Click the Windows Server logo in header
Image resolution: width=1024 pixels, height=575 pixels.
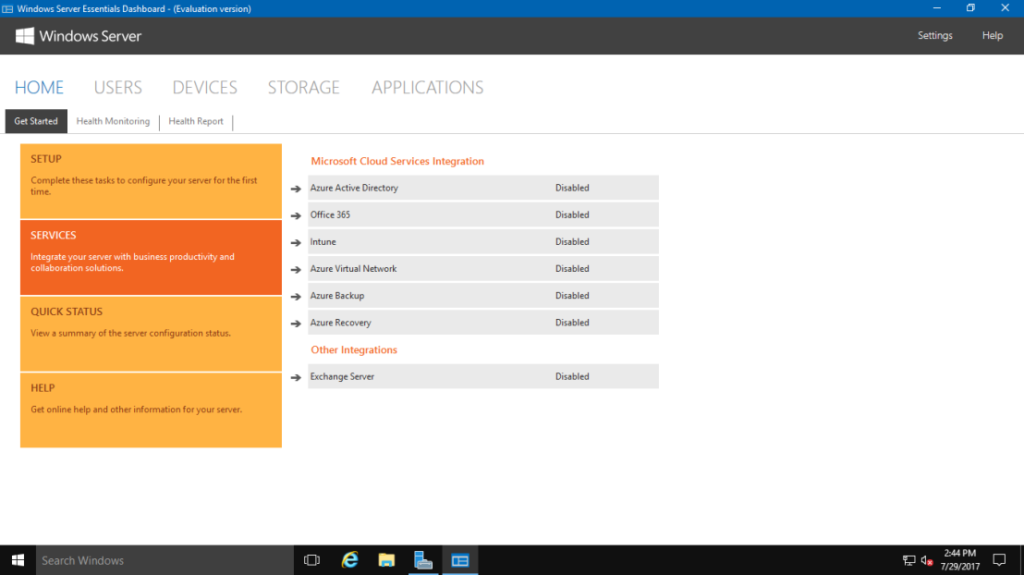point(78,36)
